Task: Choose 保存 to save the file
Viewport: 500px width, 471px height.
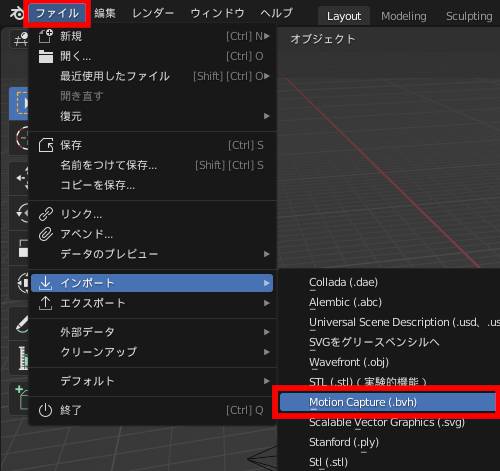Action: pyautogui.click(x=152, y=145)
